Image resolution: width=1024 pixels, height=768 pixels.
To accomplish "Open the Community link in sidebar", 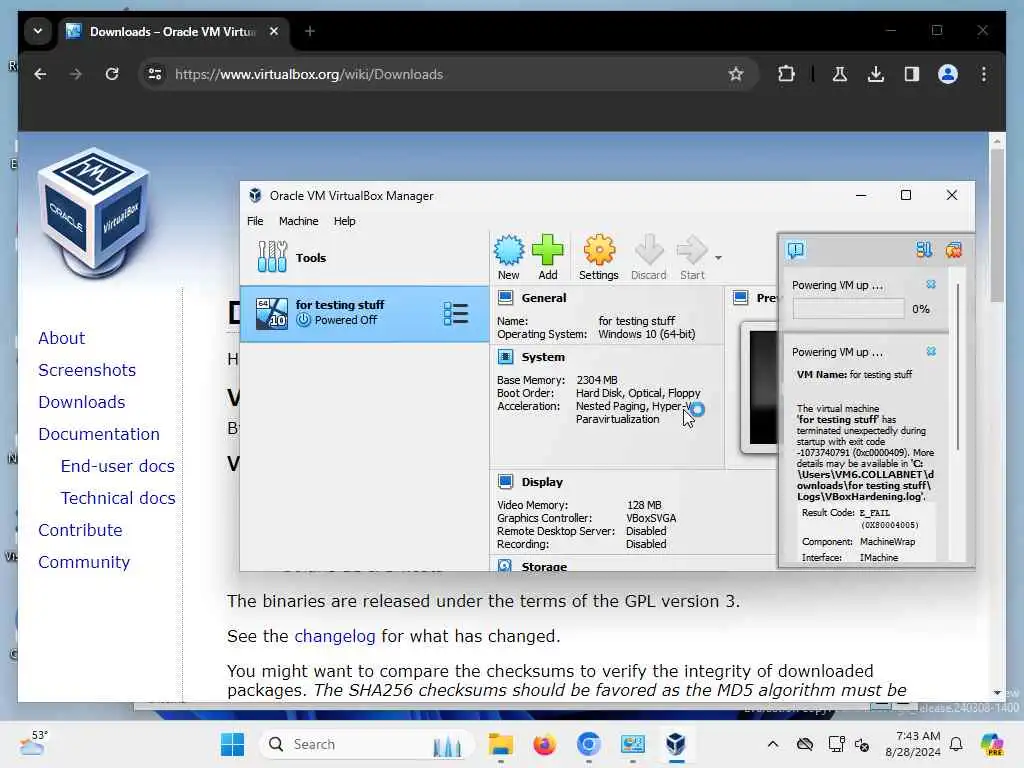I will pyautogui.click(x=84, y=562).
